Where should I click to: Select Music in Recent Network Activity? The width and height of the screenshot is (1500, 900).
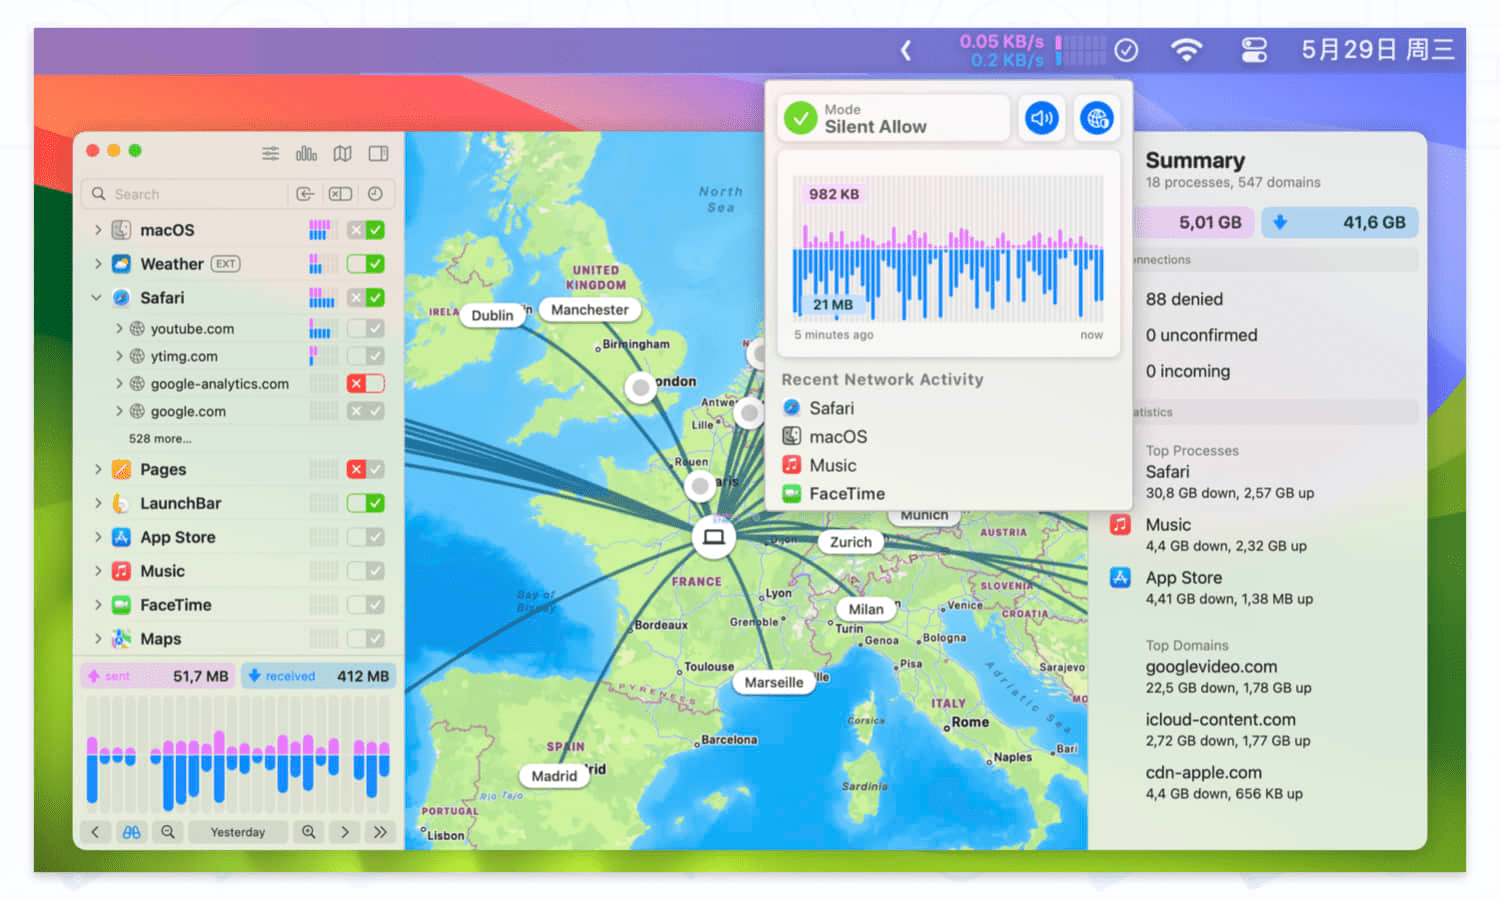832,465
